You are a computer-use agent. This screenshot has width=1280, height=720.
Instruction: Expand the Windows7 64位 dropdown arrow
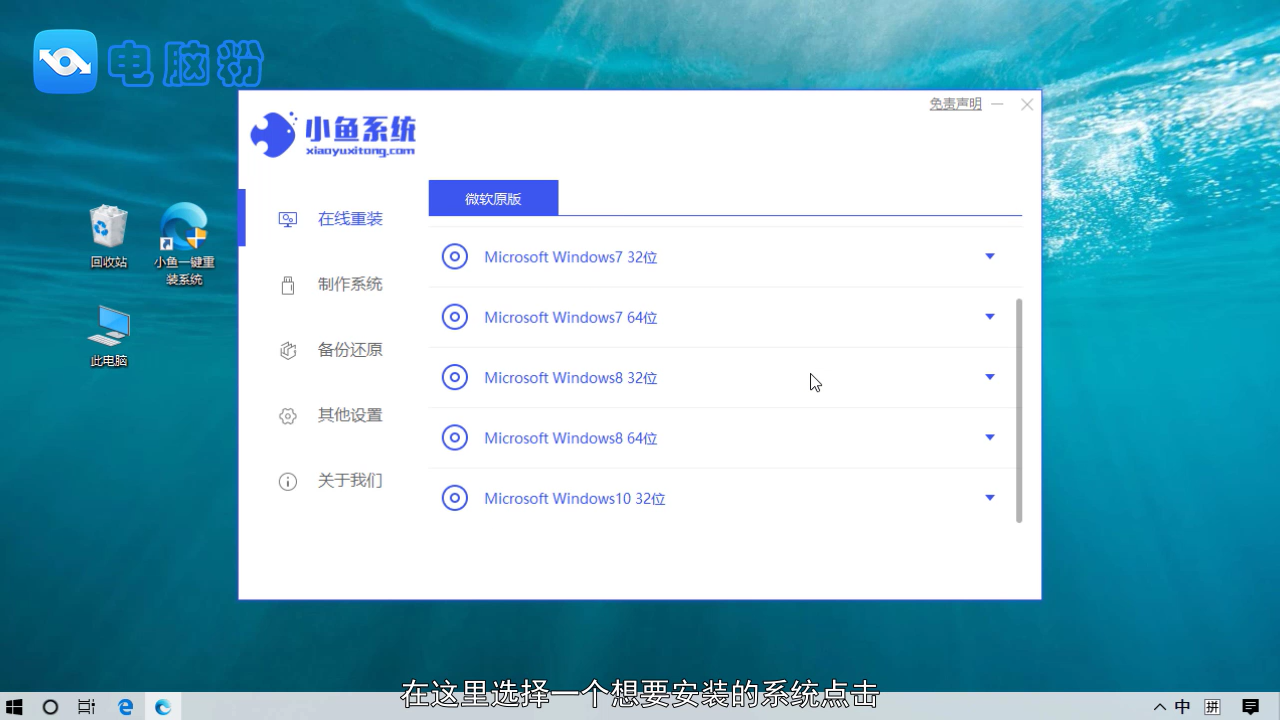pos(990,317)
